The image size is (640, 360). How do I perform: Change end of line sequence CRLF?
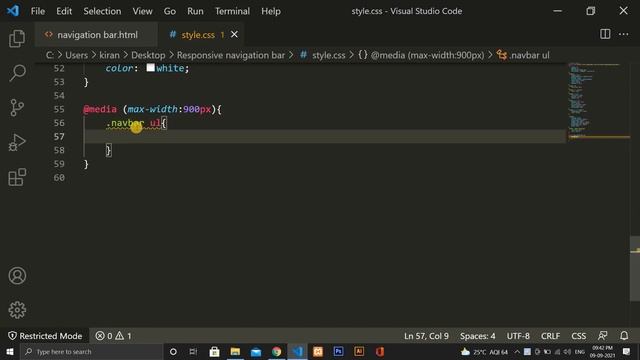pyautogui.click(x=550, y=336)
